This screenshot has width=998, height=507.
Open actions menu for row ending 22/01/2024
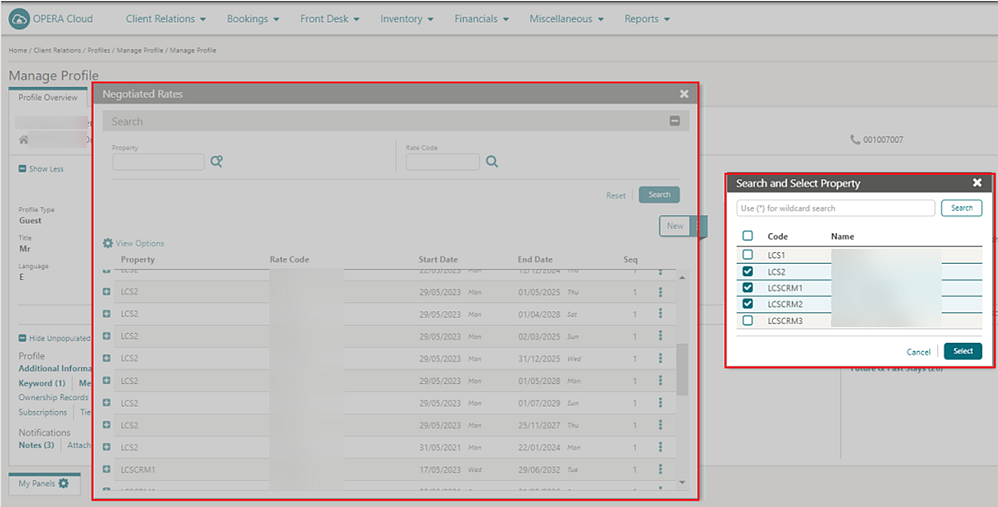[x=660, y=447]
